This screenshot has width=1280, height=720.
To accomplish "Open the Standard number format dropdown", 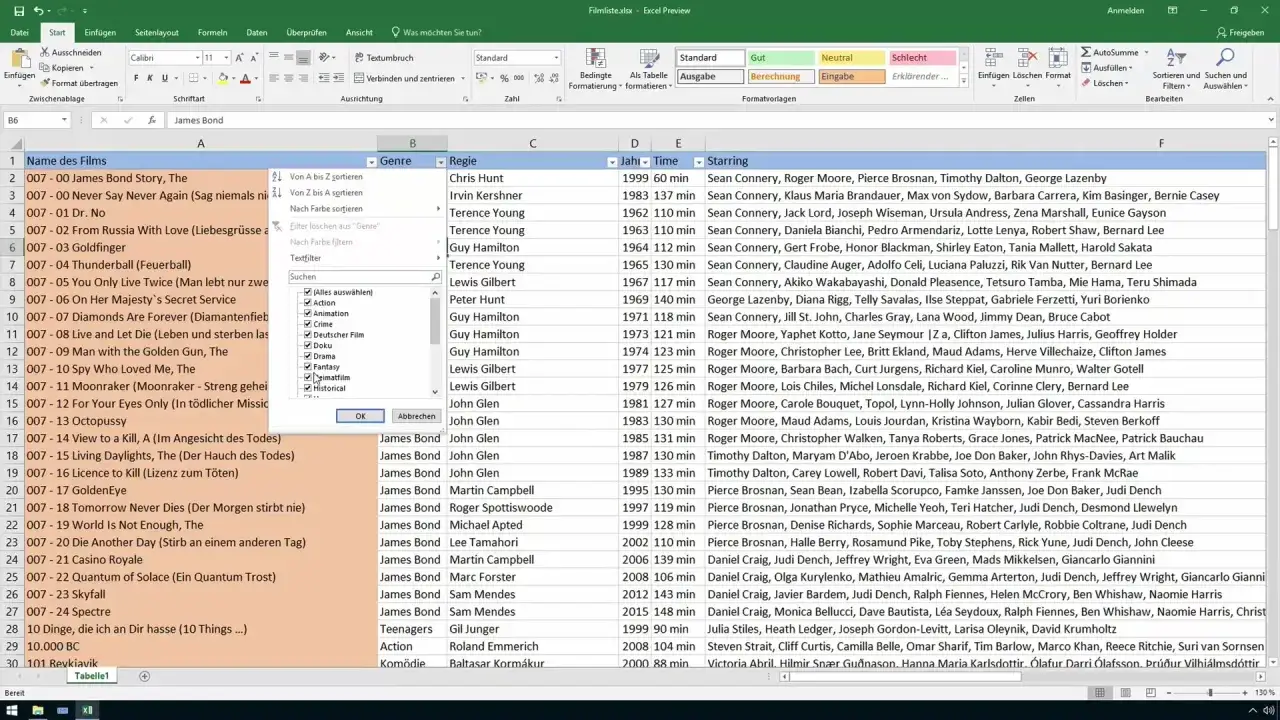I will coord(556,58).
